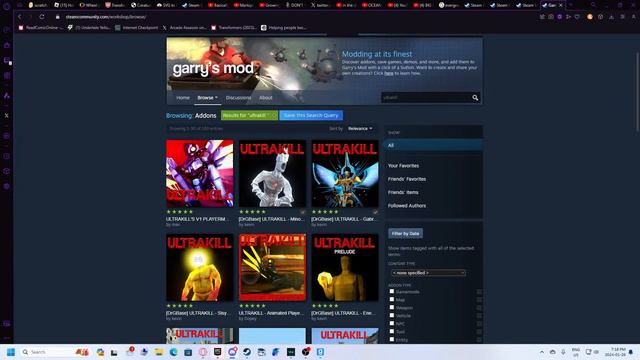Open Twitter X icon in the browser sidebar
The width and height of the screenshot is (640, 360).
tap(7, 116)
